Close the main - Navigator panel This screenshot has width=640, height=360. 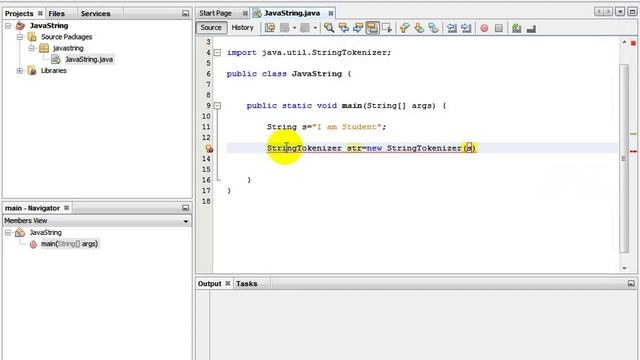pyautogui.click(x=67, y=208)
